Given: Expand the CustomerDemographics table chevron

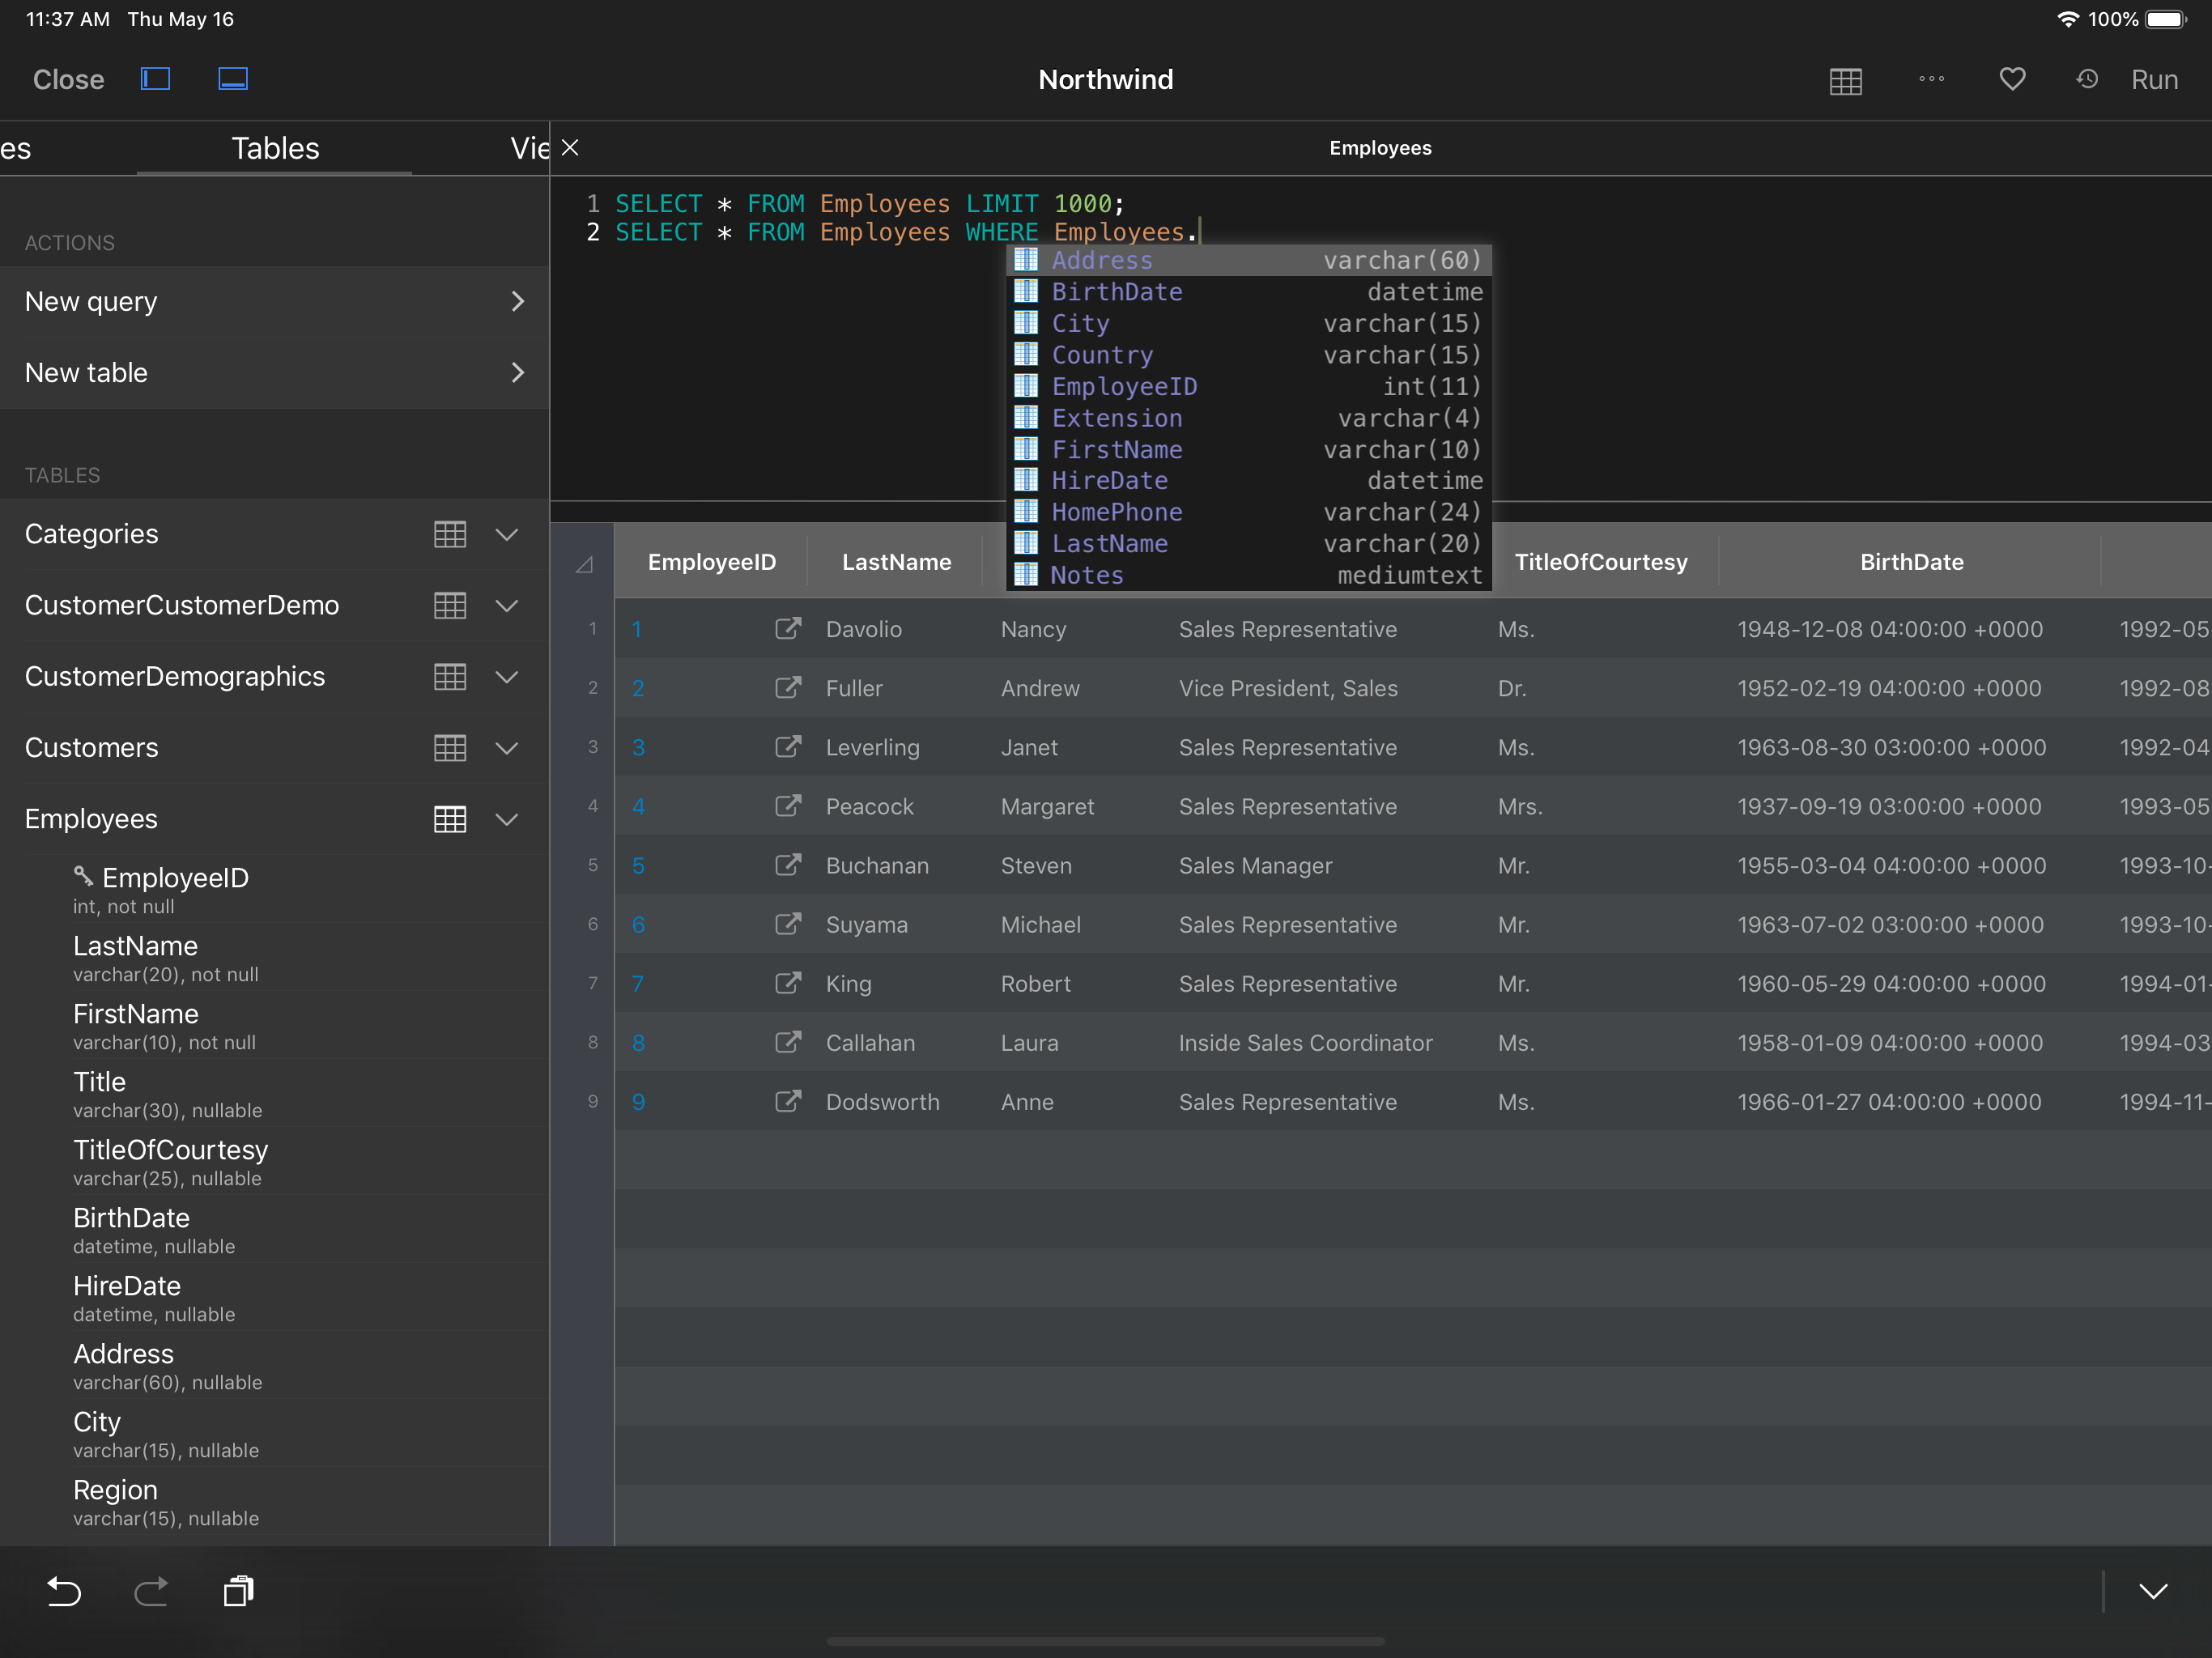Looking at the screenshot, I should (x=507, y=677).
